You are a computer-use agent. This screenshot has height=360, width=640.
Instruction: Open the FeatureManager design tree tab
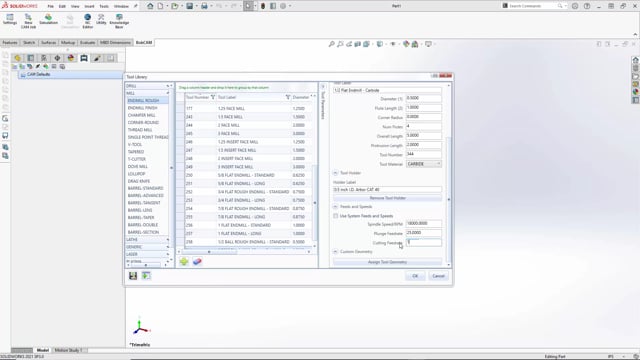pyautogui.click(x=17, y=58)
